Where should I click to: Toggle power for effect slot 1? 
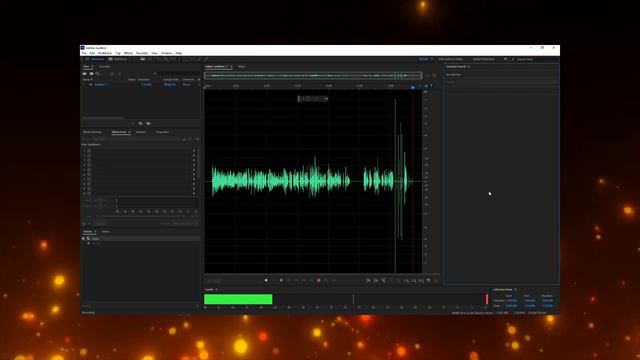(89, 150)
